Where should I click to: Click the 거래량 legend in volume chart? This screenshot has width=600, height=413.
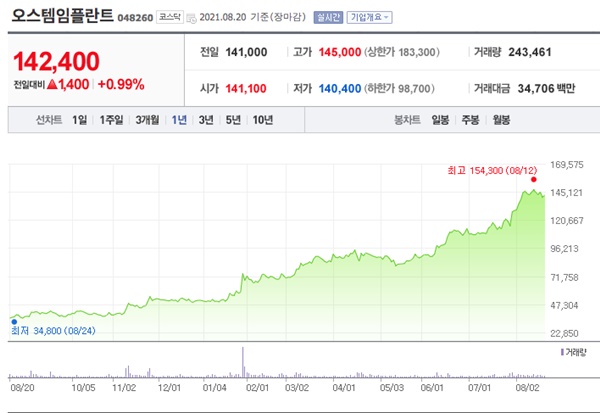coord(573,352)
